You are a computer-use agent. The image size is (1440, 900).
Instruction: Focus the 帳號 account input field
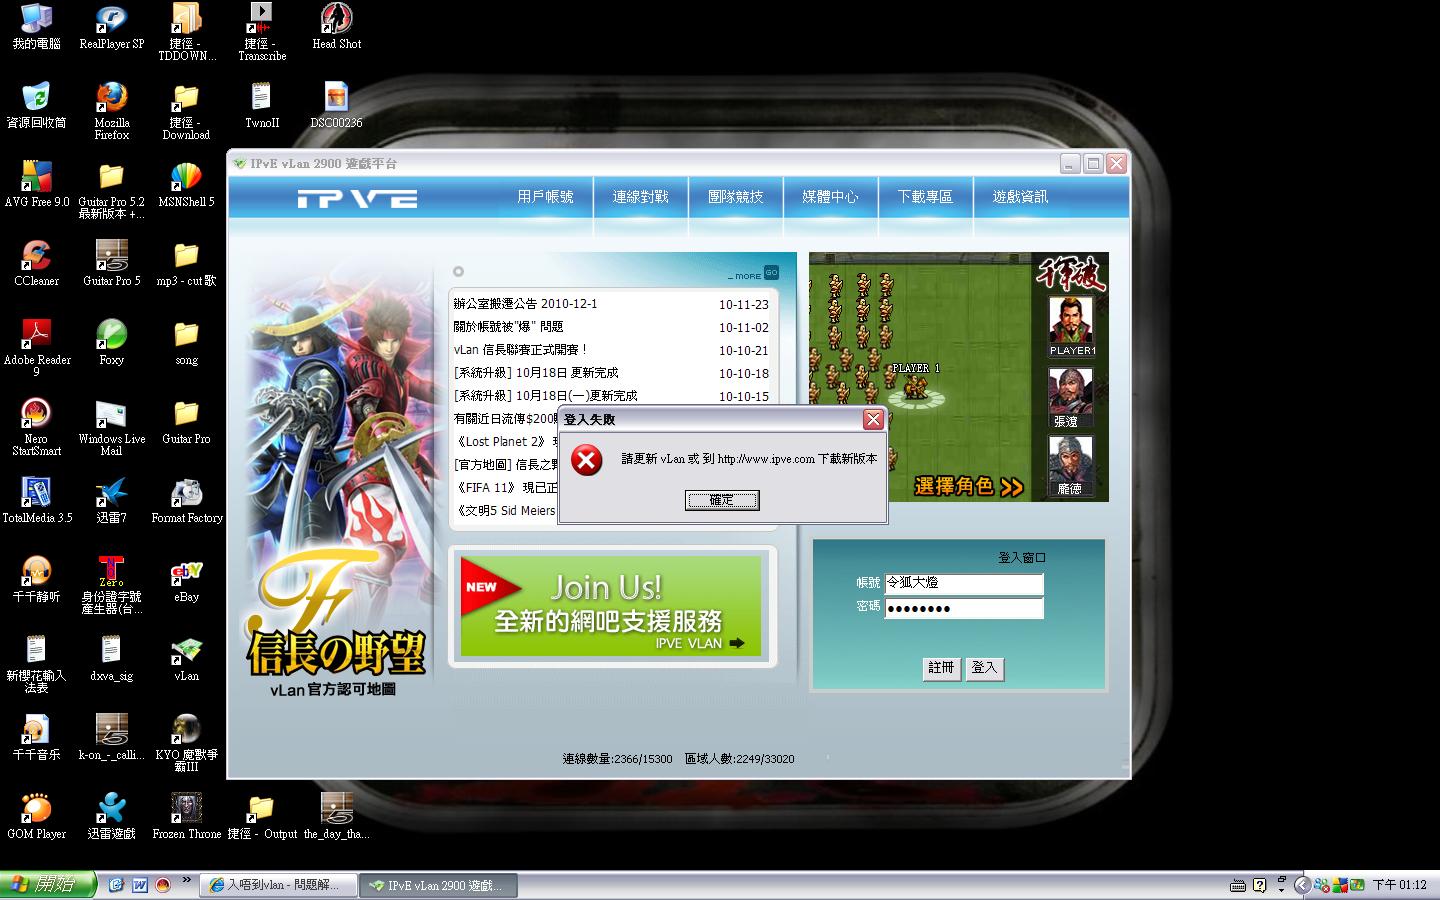tap(964, 583)
